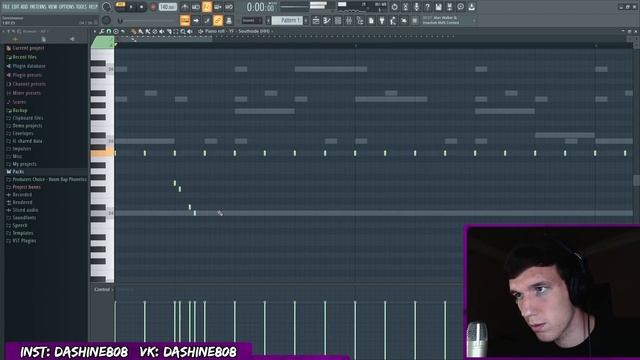This screenshot has width=640, height=360.
Task: Open the plugin picker plug icon
Action: coord(382,20)
